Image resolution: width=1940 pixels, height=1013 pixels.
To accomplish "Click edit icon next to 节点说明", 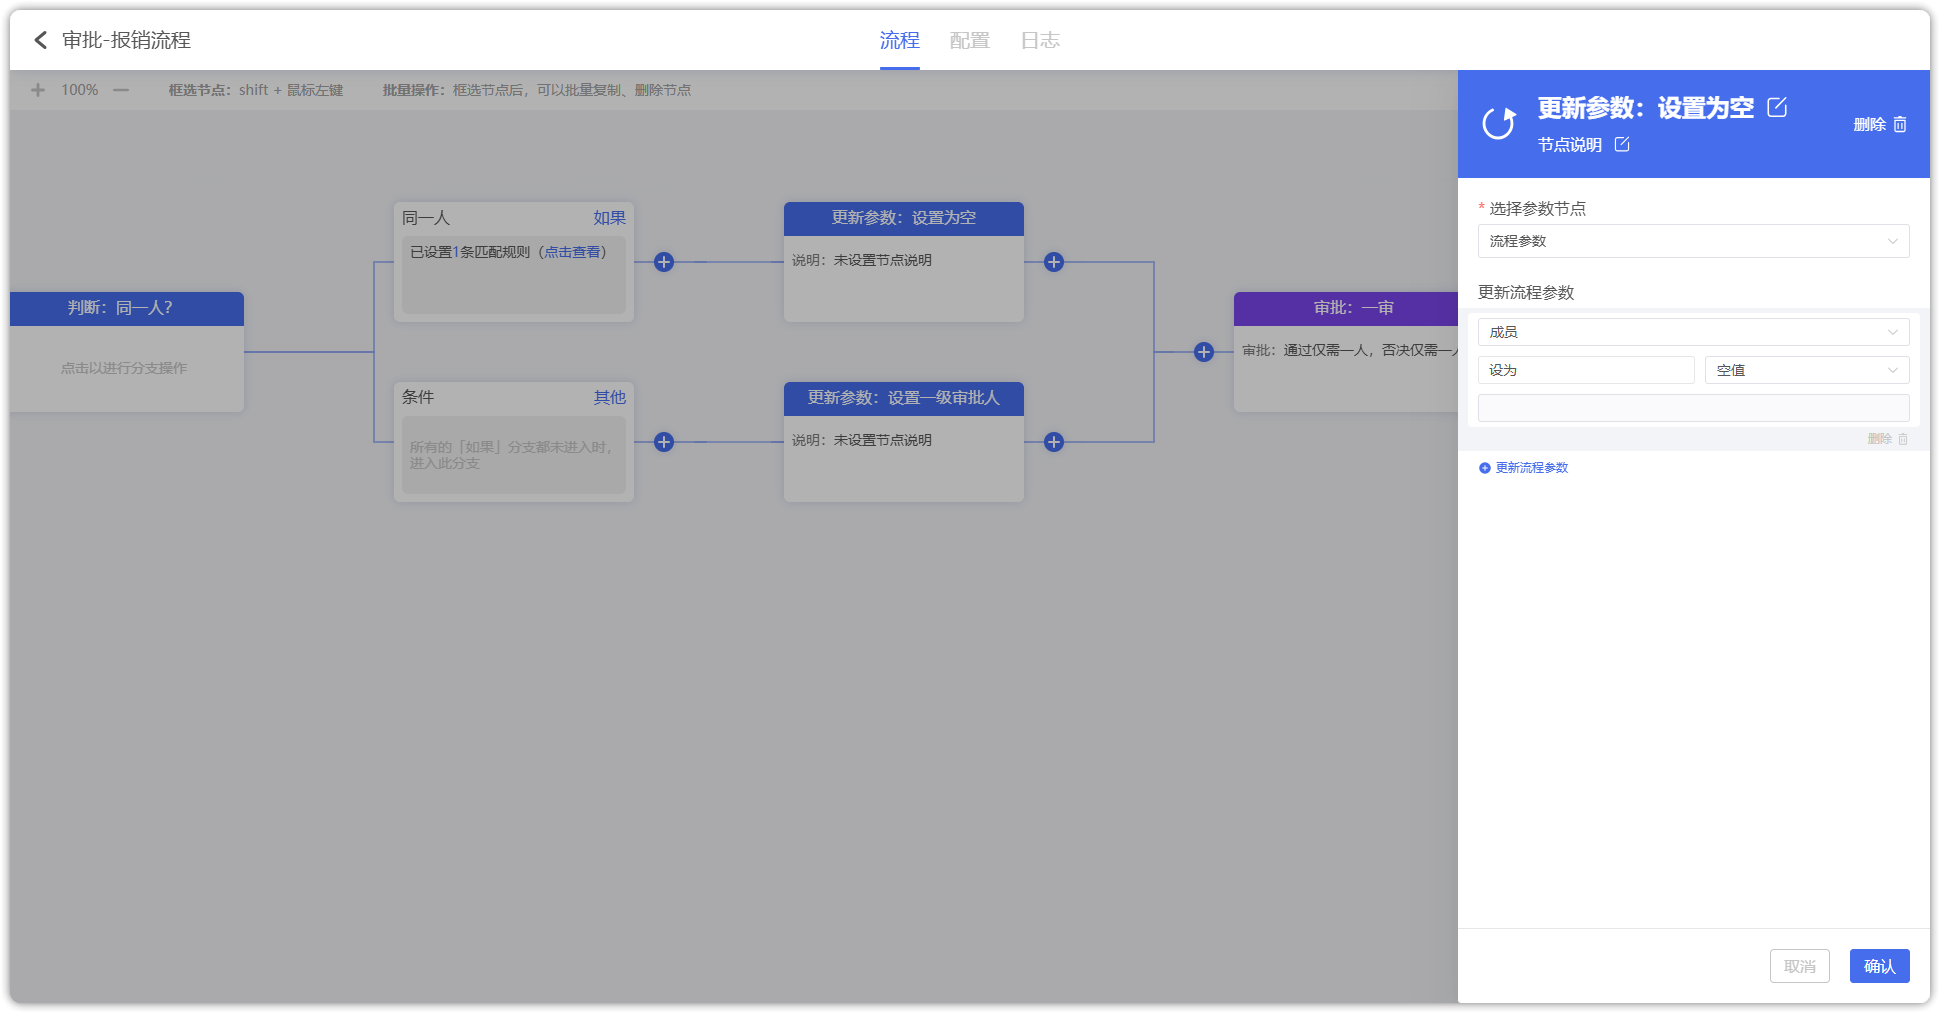I will (1622, 144).
